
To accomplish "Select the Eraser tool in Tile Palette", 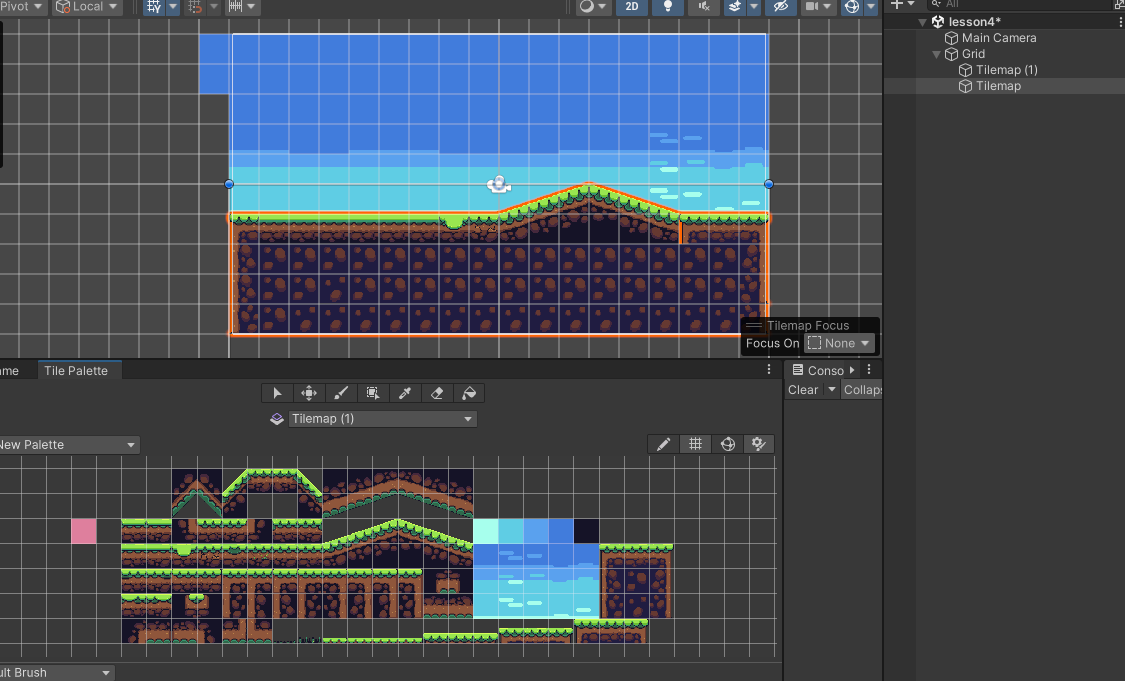I will pyautogui.click(x=437, y=392).
